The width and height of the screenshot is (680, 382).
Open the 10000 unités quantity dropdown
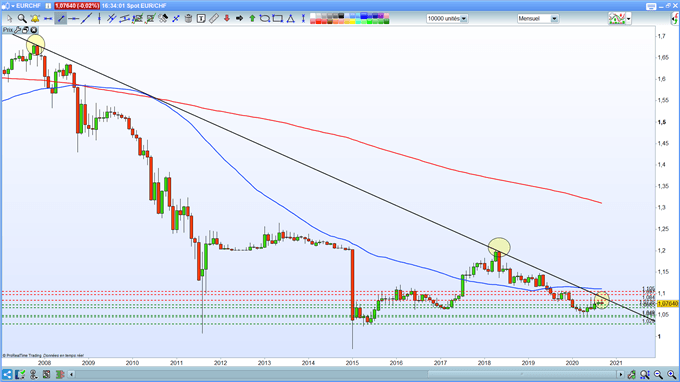[447, 19]
